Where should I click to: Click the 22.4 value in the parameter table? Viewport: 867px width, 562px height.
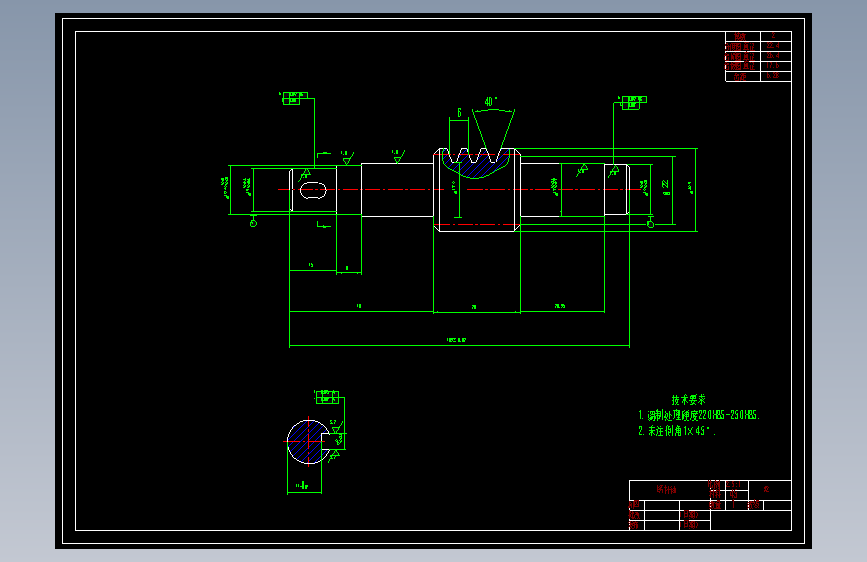773,46
